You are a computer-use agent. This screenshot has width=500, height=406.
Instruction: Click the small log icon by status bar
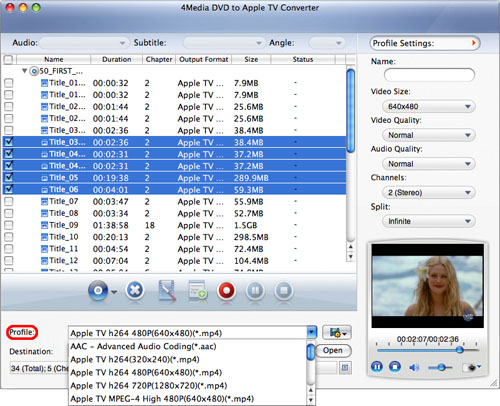[x=345, y=368]
